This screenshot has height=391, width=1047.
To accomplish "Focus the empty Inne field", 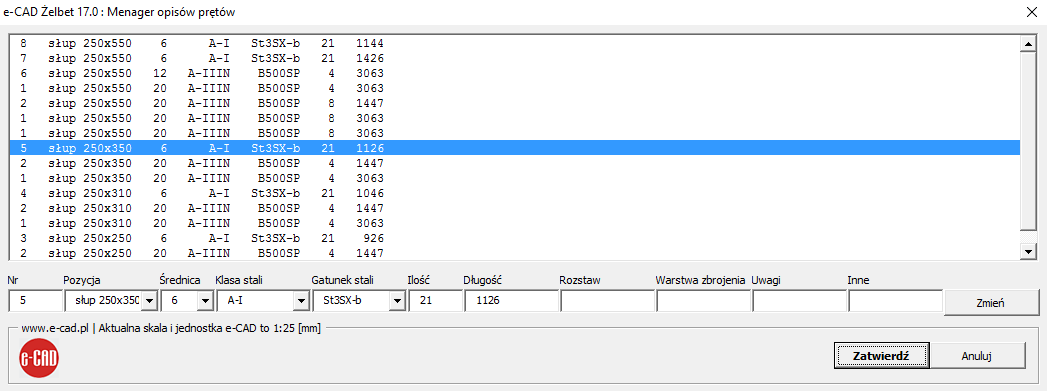I will pos(895,302).
